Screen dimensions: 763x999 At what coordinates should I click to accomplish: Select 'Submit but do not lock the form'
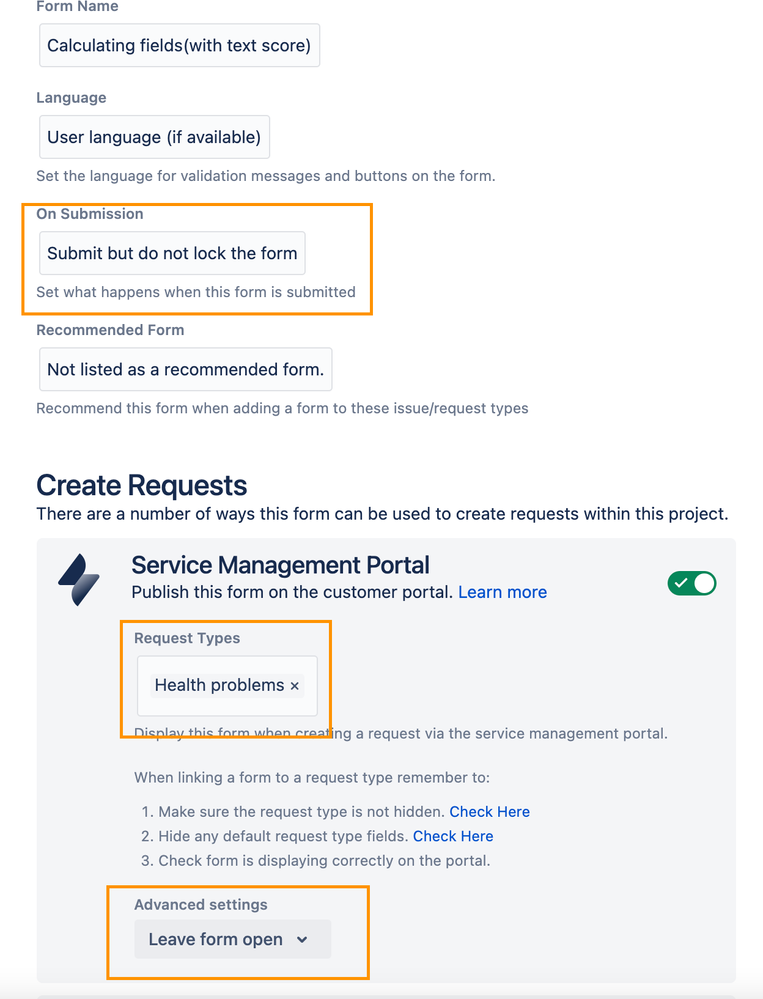171,253
